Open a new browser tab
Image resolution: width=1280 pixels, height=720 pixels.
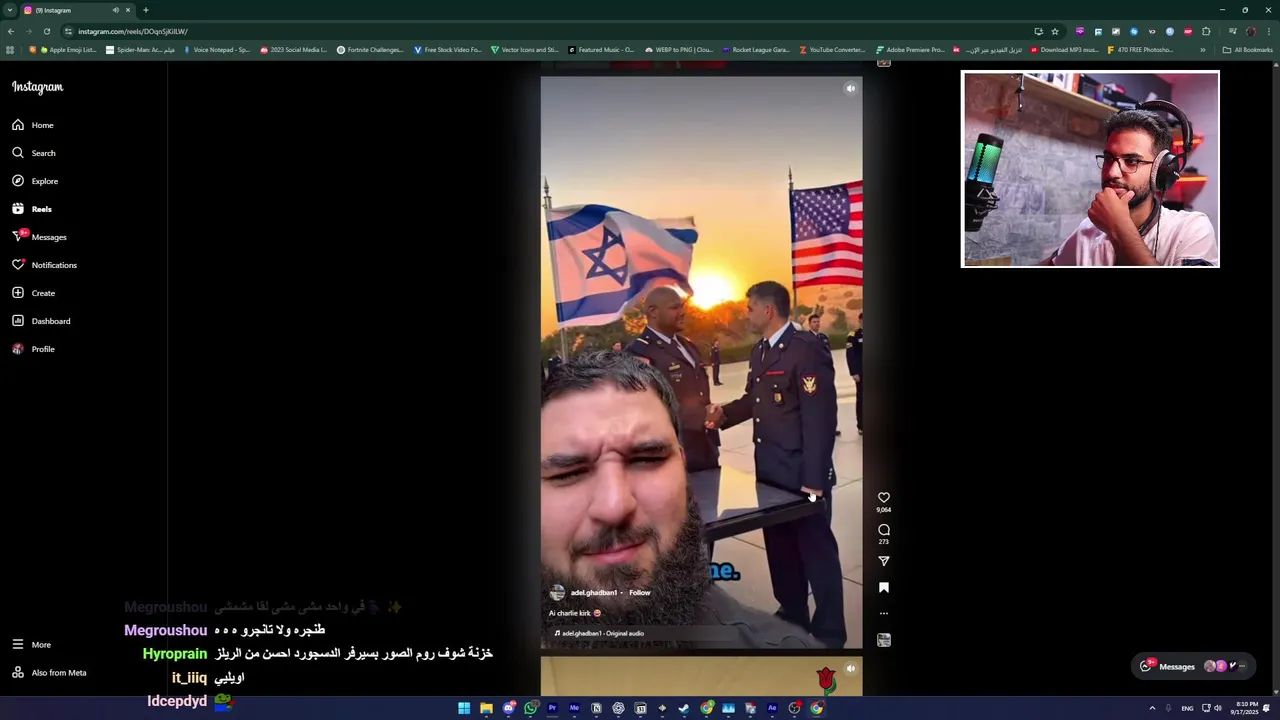145,10
